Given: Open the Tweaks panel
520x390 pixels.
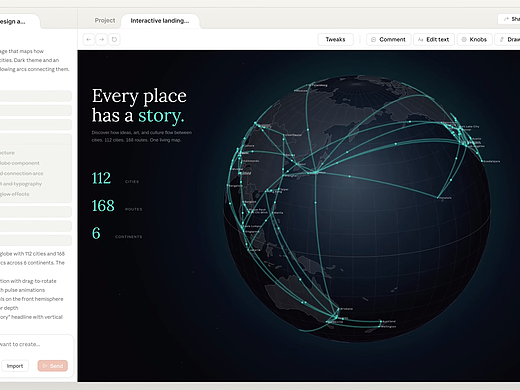Looking at the screenshot, I should click(x=335, y=39).
